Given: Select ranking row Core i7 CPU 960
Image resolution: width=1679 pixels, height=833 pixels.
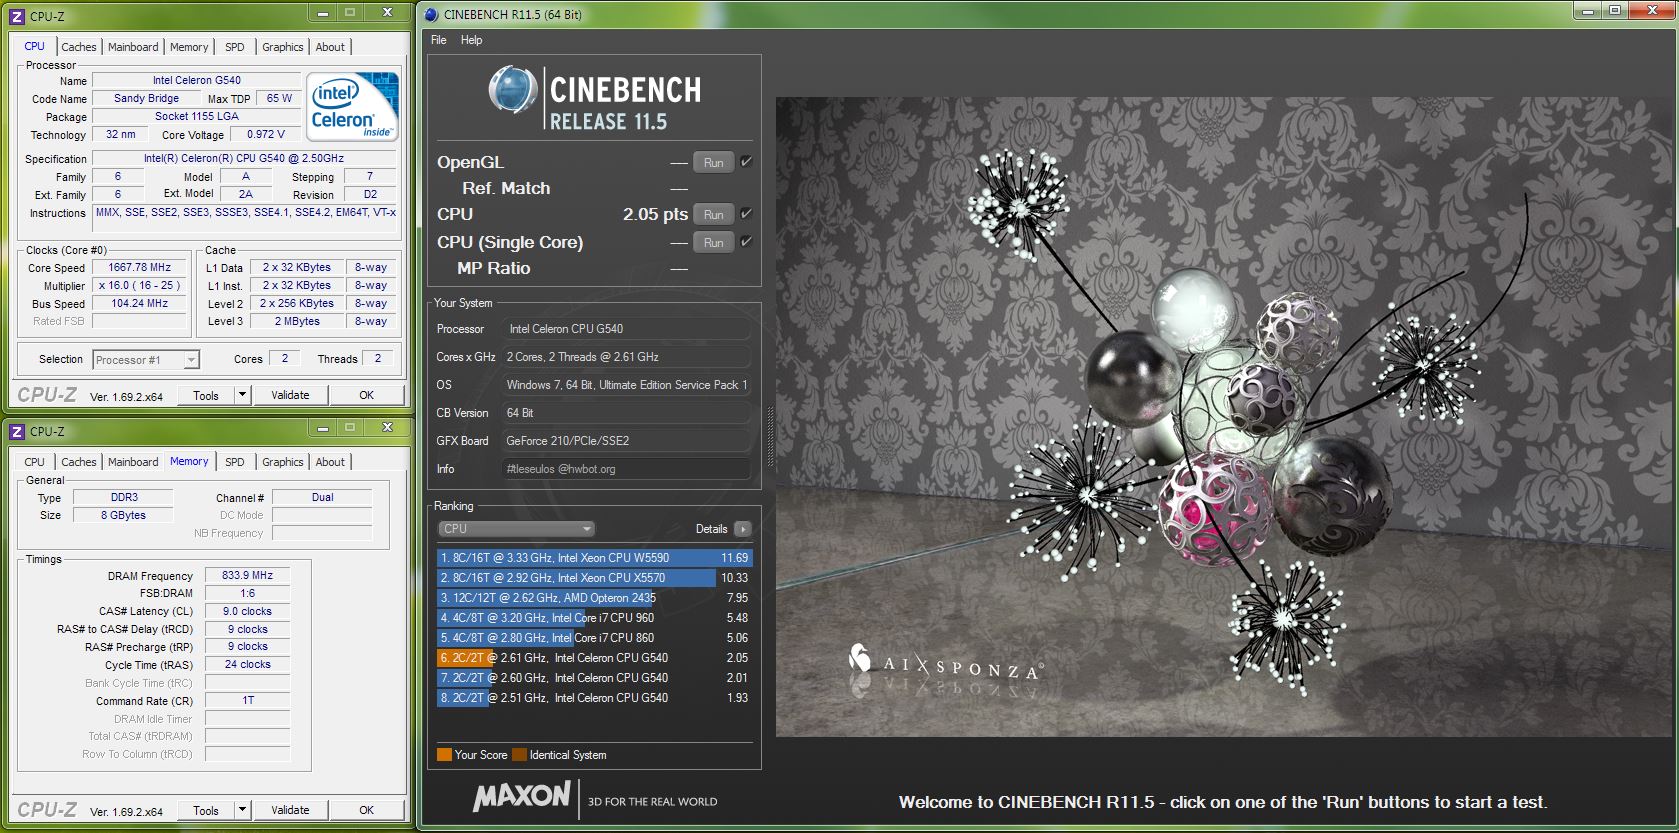Looking at the screenshot, I should 594,618.
